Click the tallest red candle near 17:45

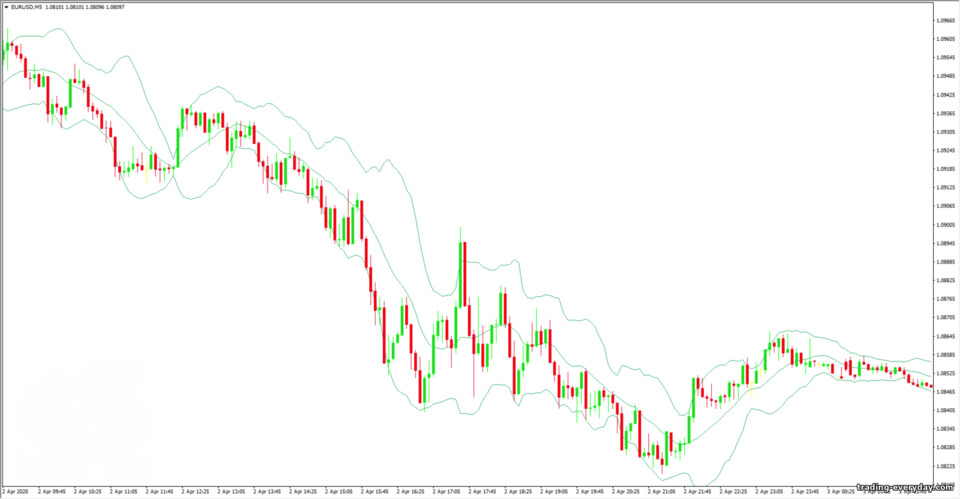click(464, 274)
